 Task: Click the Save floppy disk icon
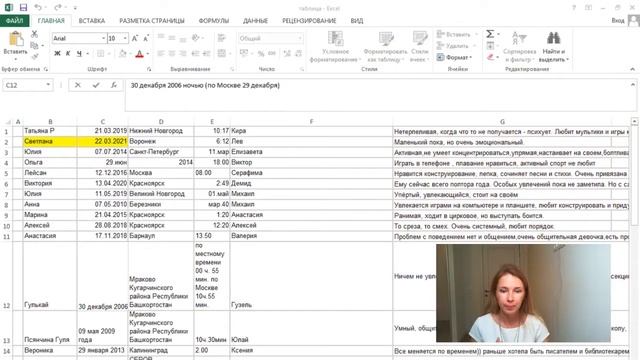click(x=23, y=7)
